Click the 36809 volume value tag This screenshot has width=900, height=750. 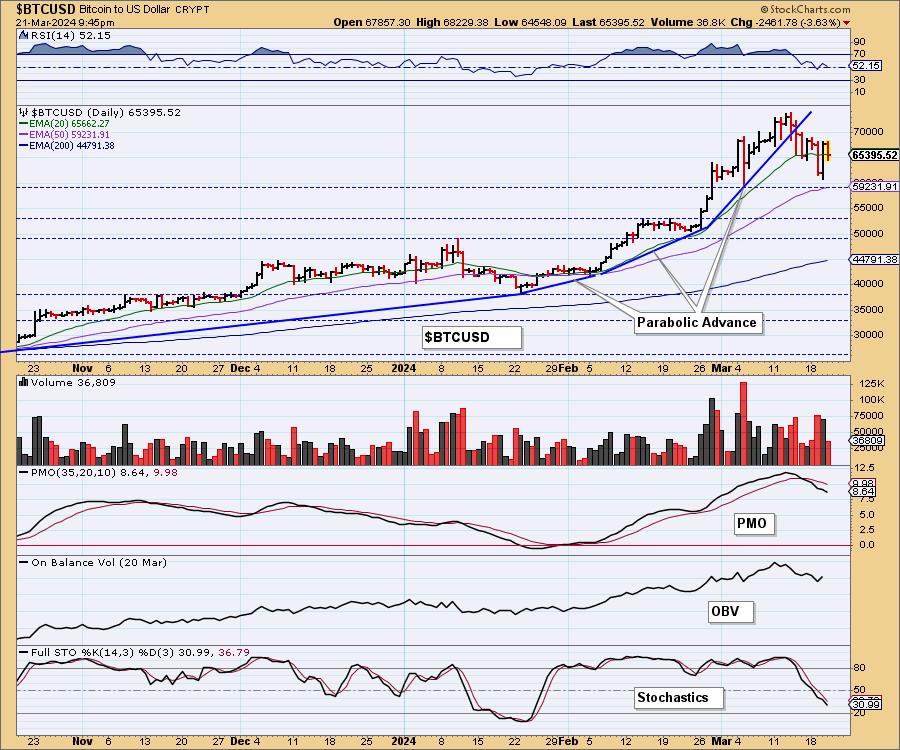pos(868,441)
